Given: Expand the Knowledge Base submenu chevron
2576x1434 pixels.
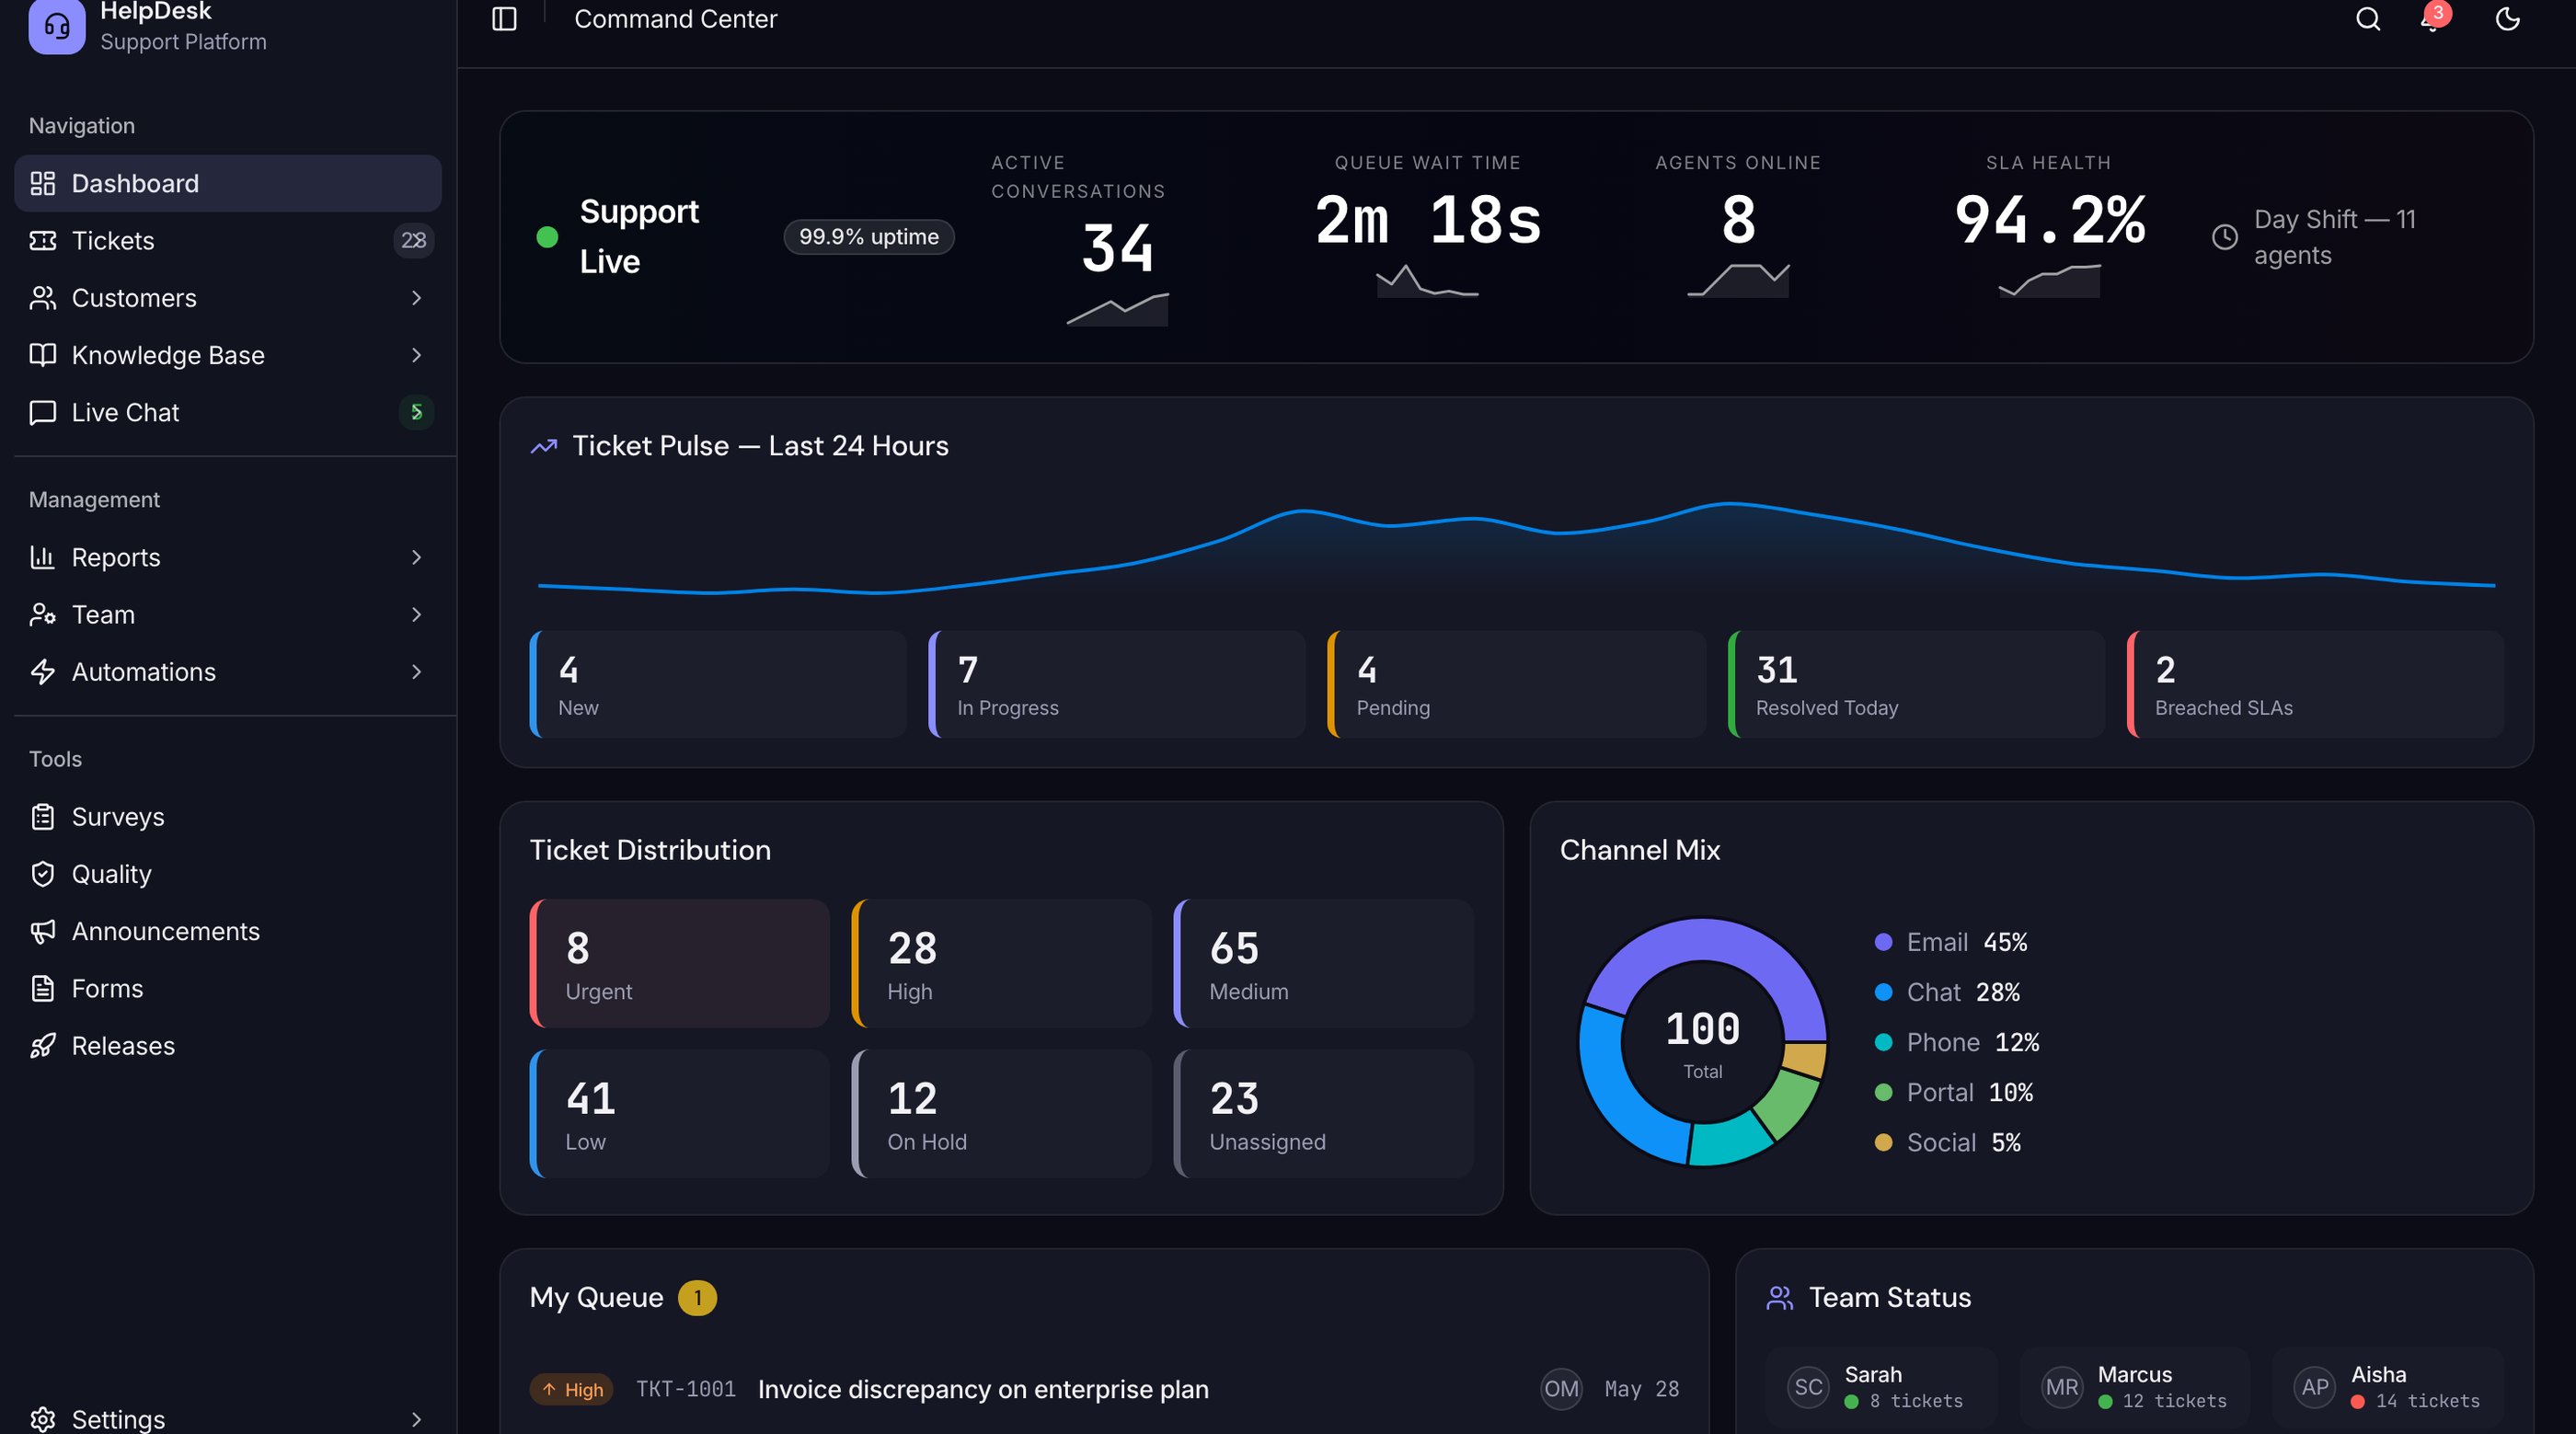Looking at the screenshot, I should [x=416, y=355].
